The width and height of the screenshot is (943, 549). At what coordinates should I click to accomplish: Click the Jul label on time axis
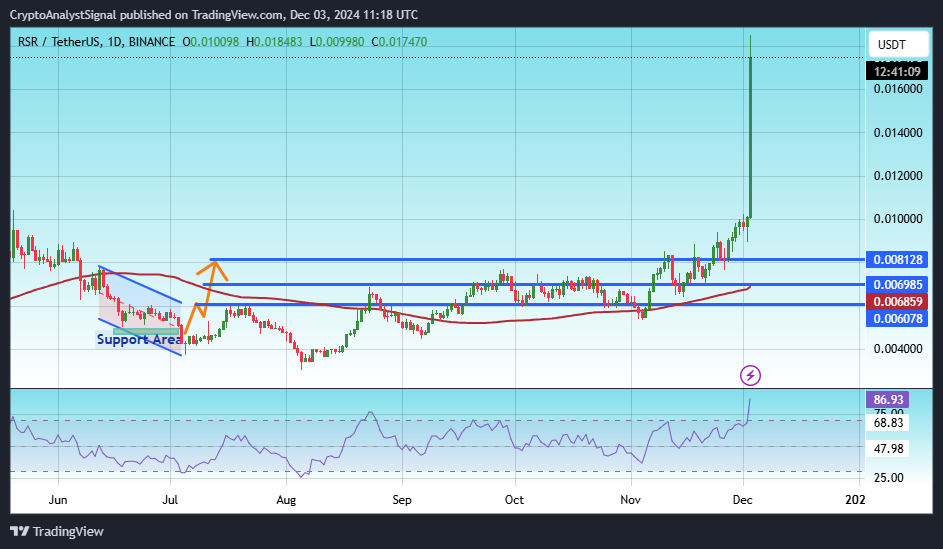[170, 500]
